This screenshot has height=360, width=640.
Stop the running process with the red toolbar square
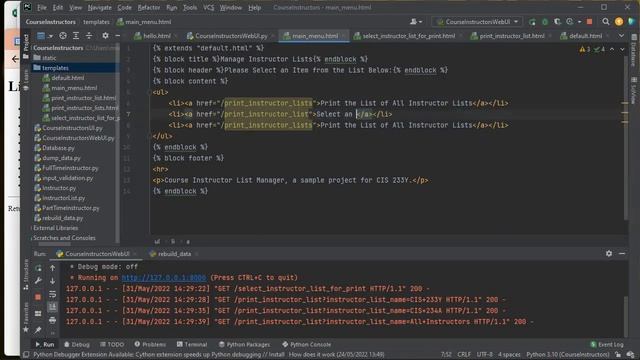[589, 22]
